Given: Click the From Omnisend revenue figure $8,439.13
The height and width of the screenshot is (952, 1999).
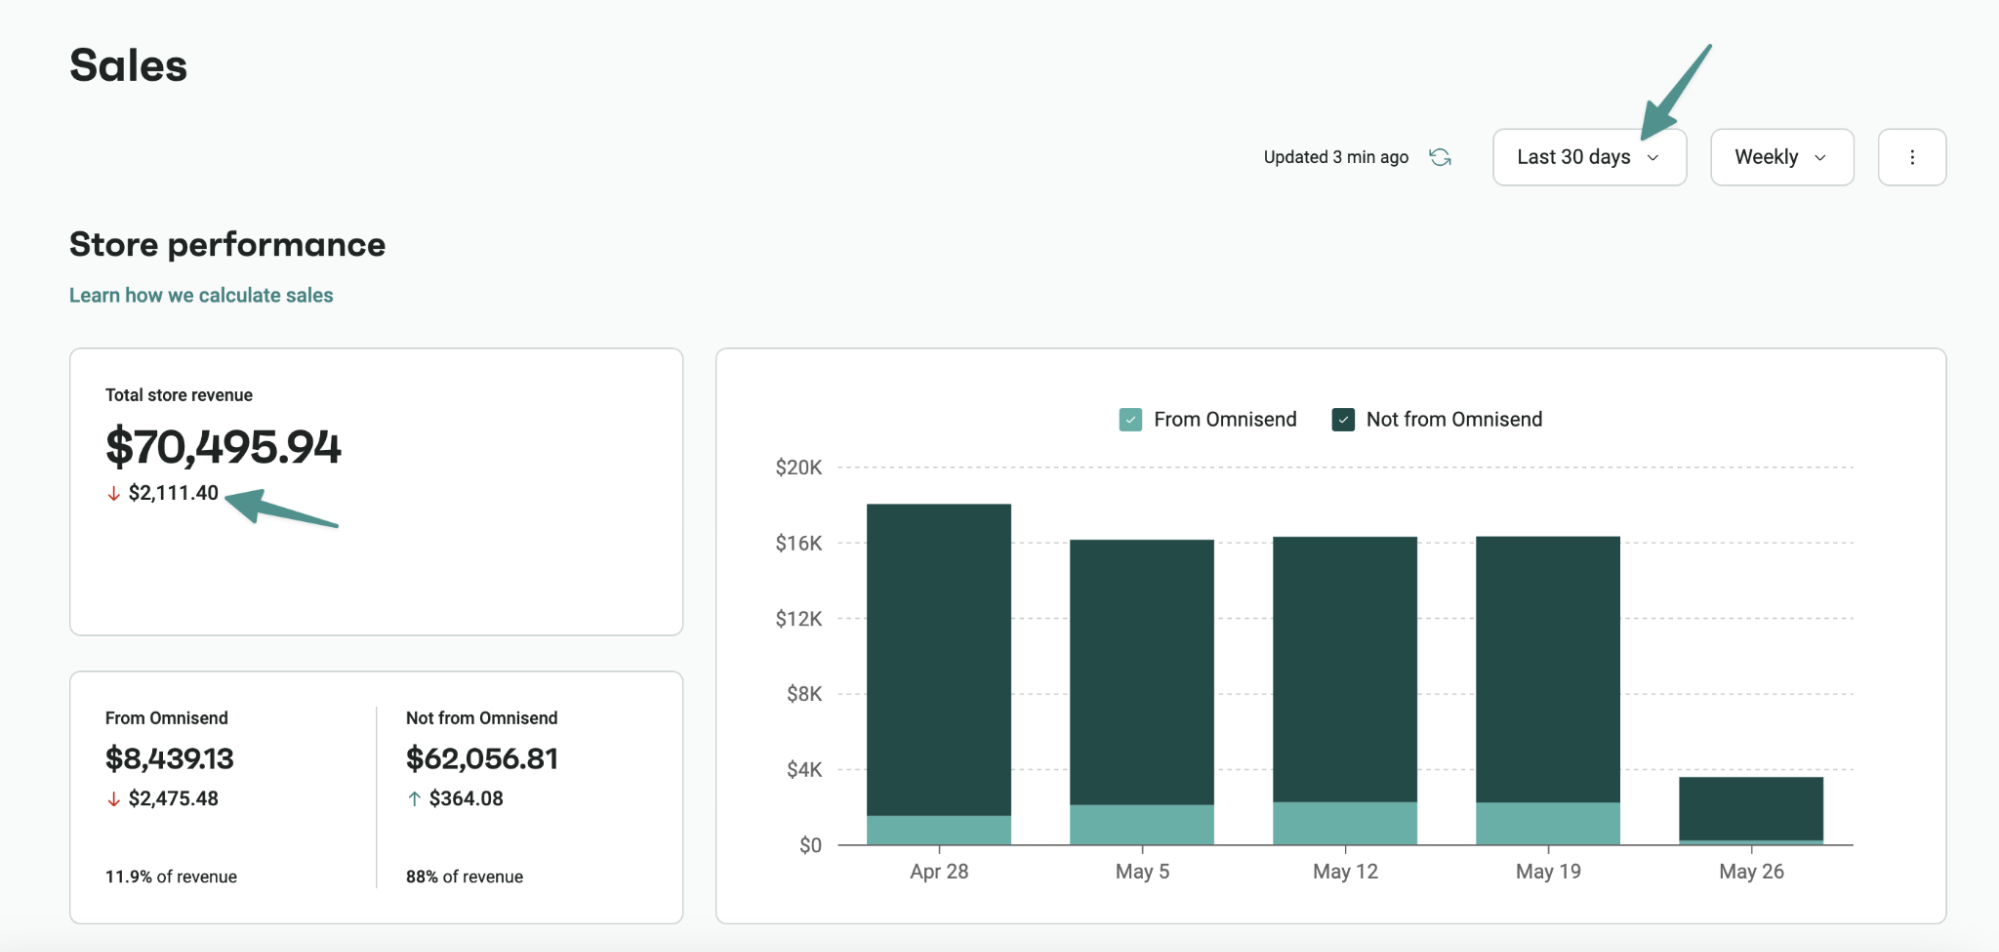Looking at the screenshot, I should 168,759.
